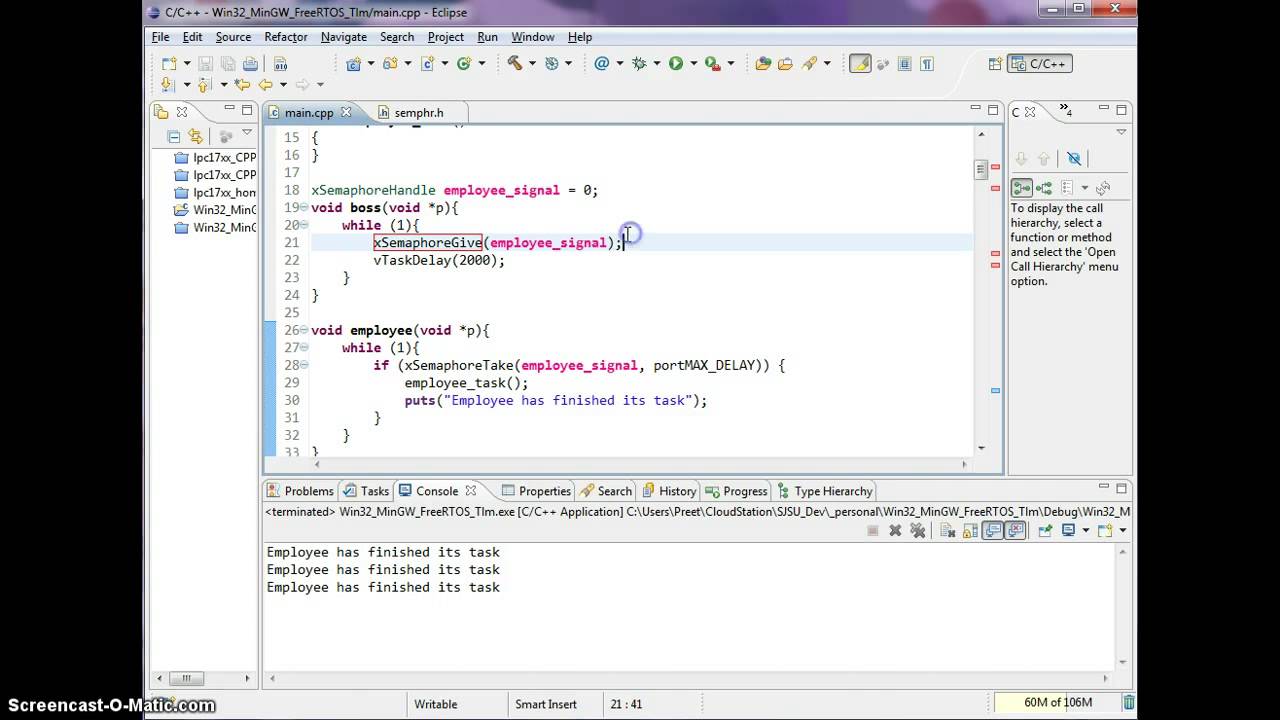Screen dimensions: 1280x720
Task: Close the main.cpp editor tab
Action: (346, 113)
